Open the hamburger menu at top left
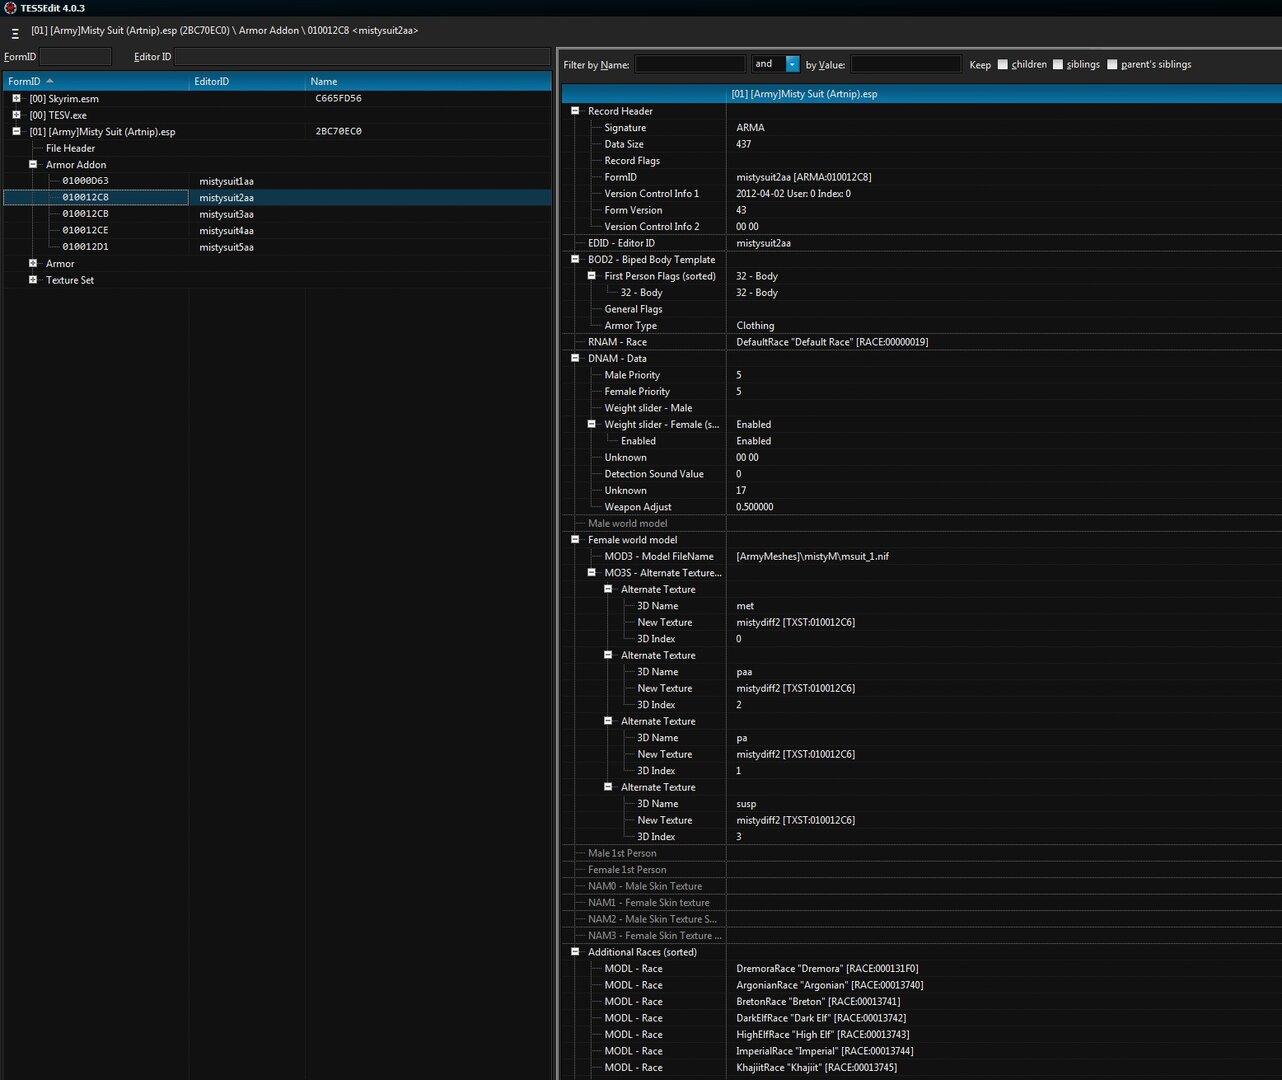Image resolution: width=1282 pixels, height=1080 pixels. [x=15, y=33]
